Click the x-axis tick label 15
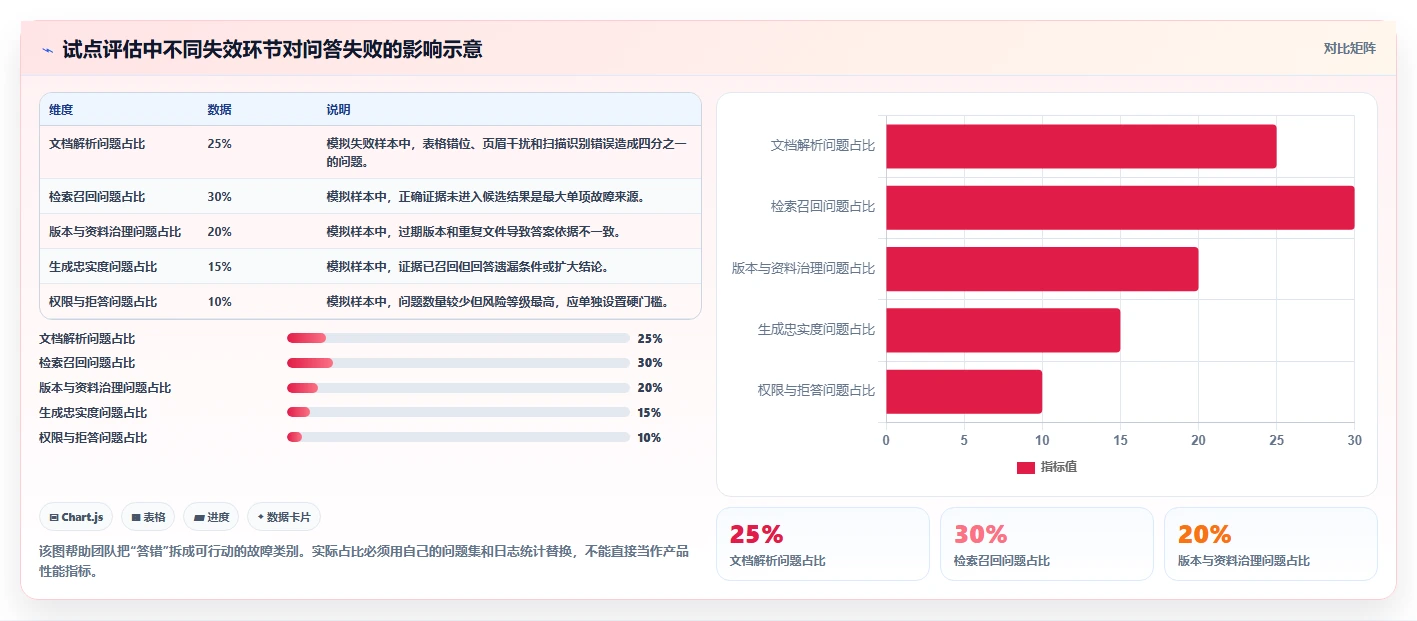The width and height of the screenshot is (1417, 621). pos(1120,440)
